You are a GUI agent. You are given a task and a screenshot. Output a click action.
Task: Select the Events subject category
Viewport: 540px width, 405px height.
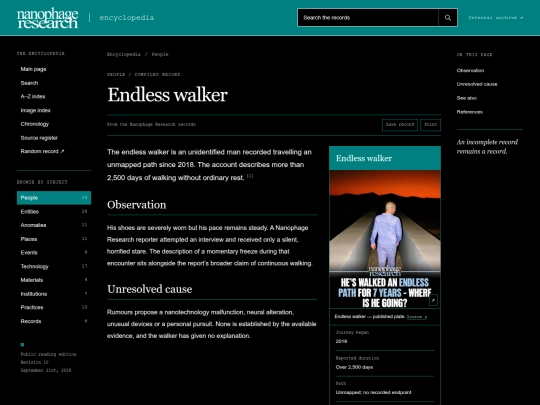(x=54, y=252)
